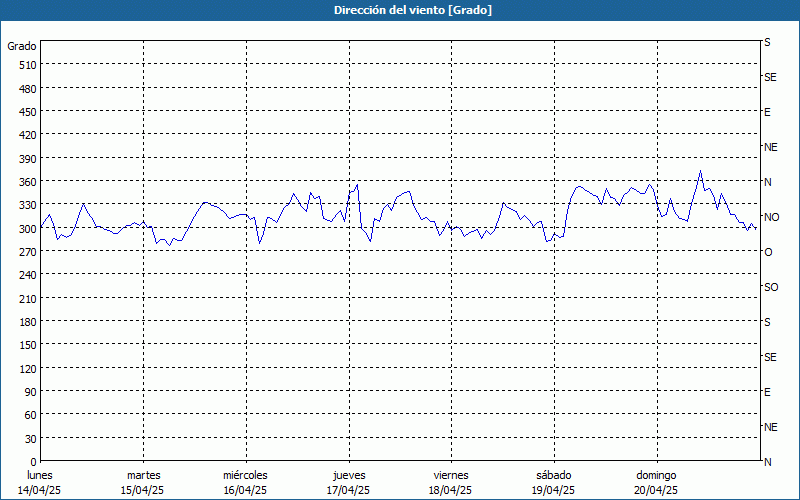Pick the 390 tick label
800x500 pixels.
pyautogui.click(x=29, y=159)
